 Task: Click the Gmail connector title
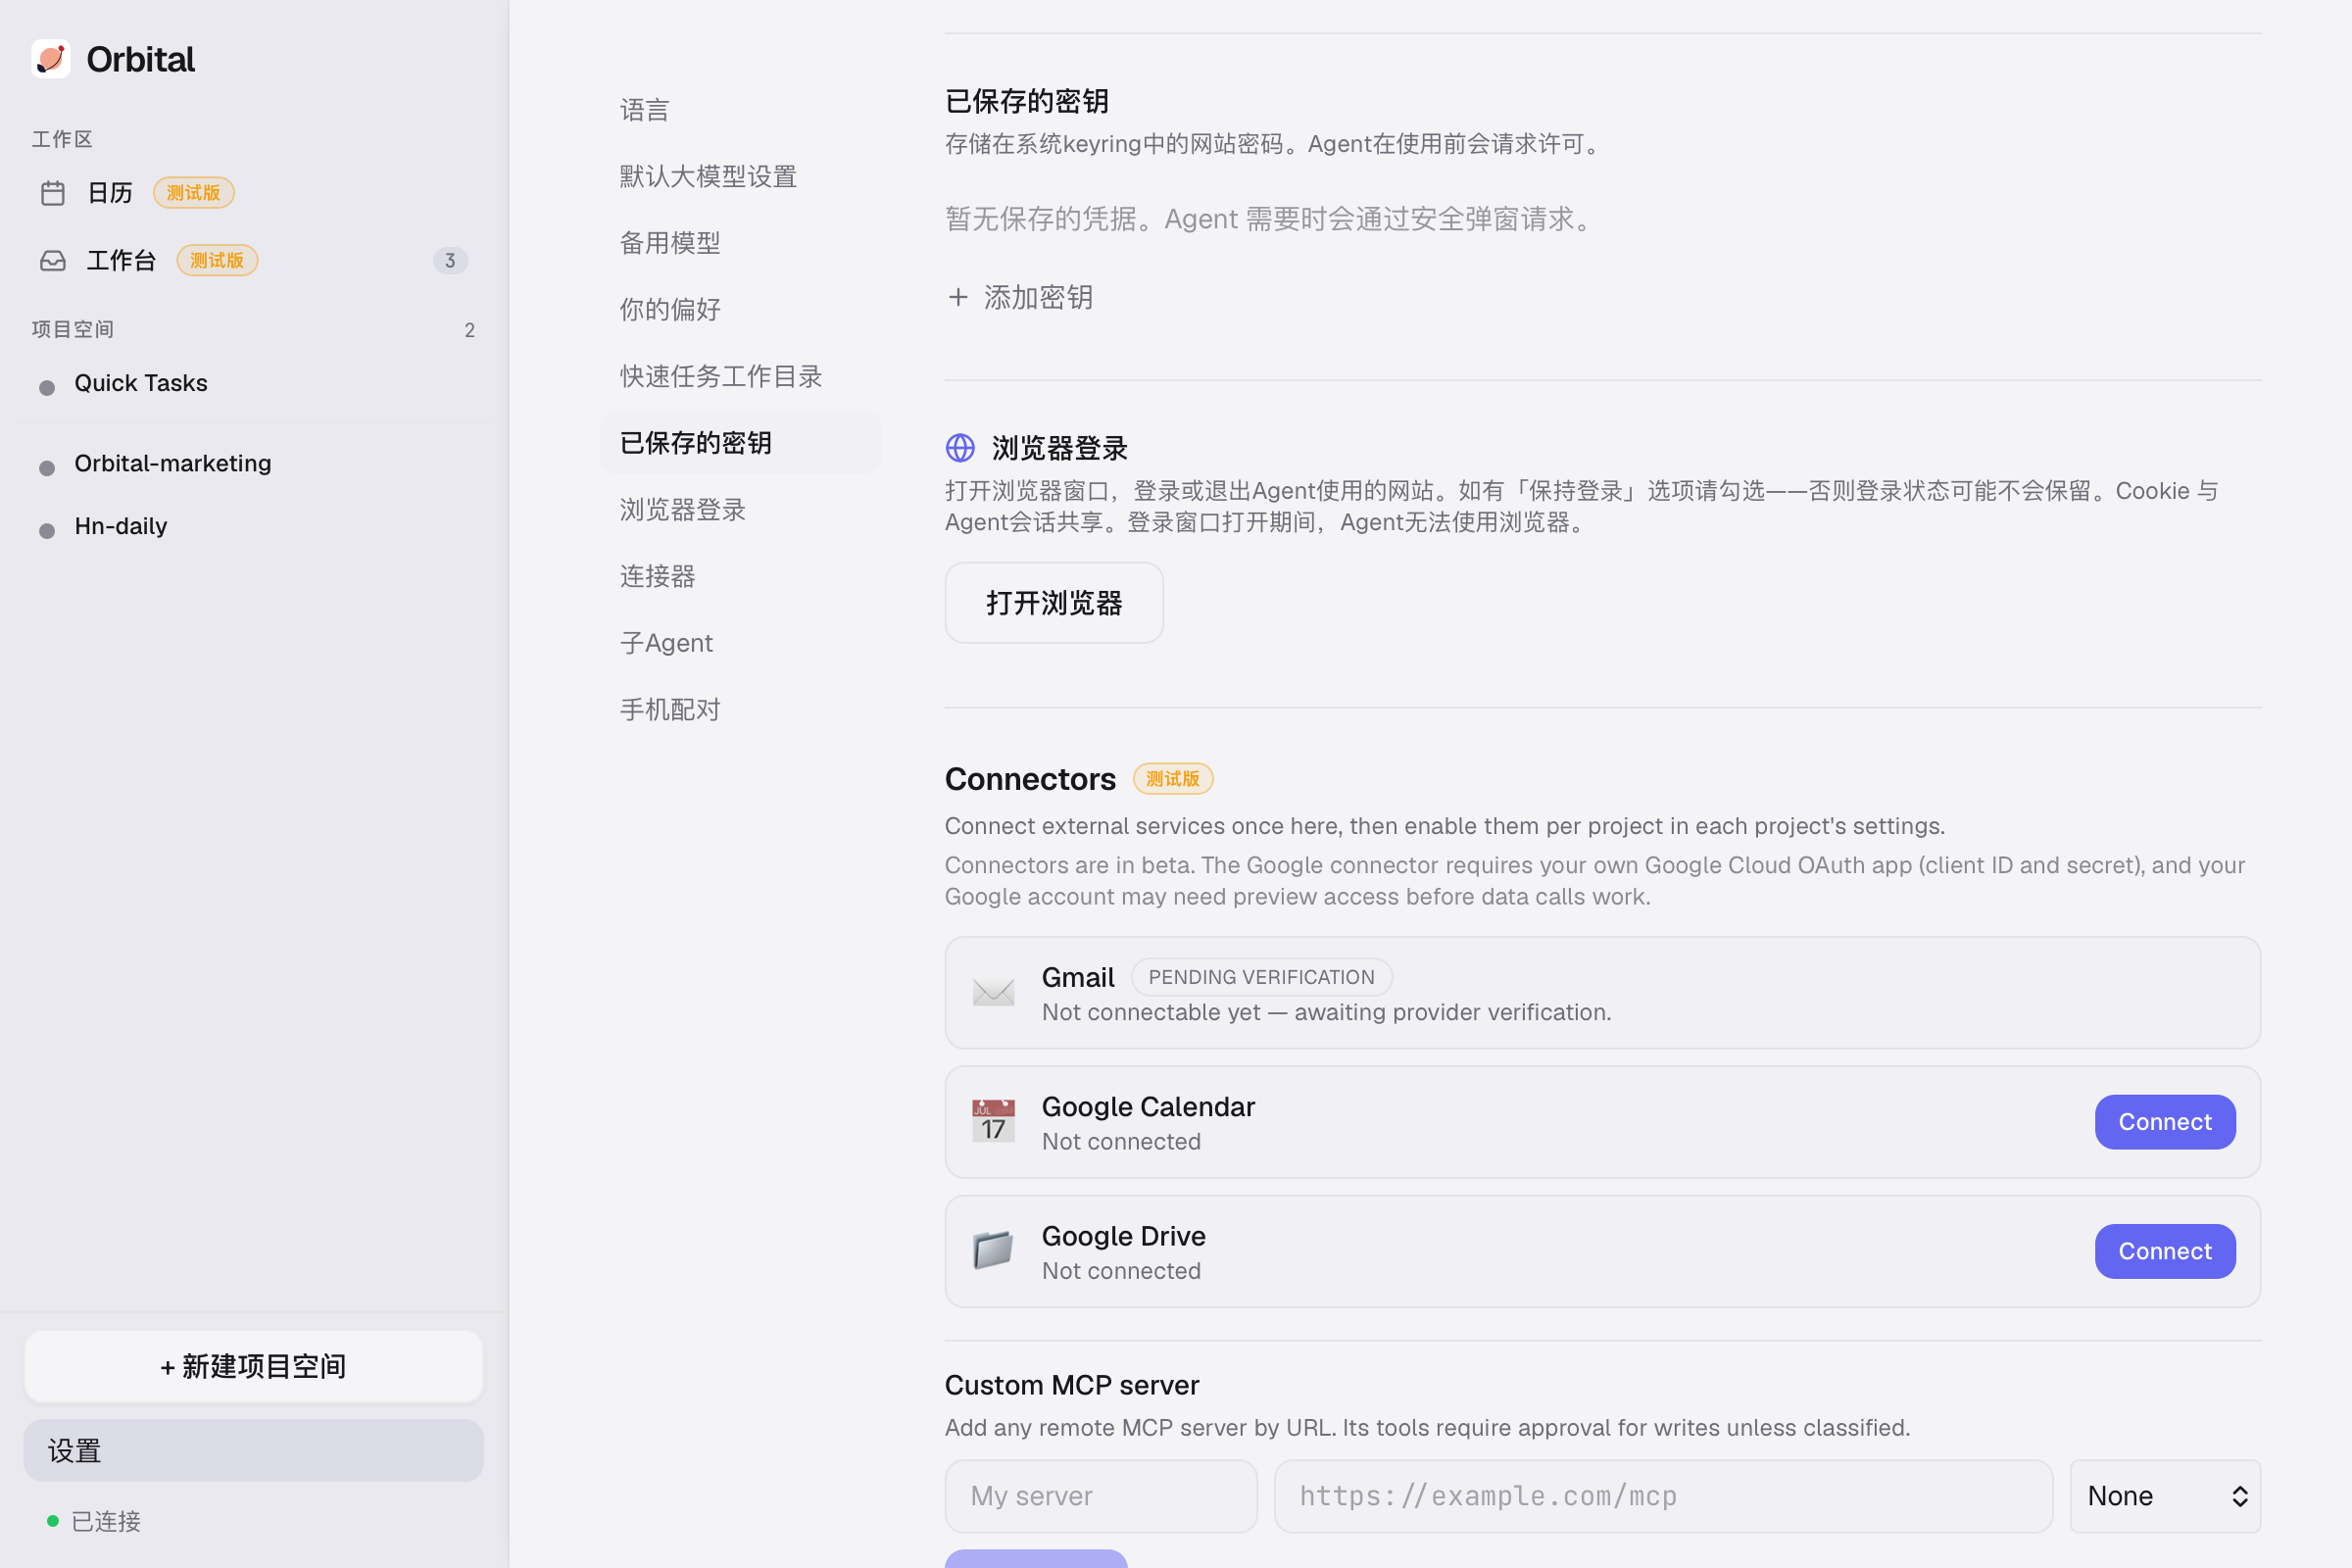[1078, 977]
